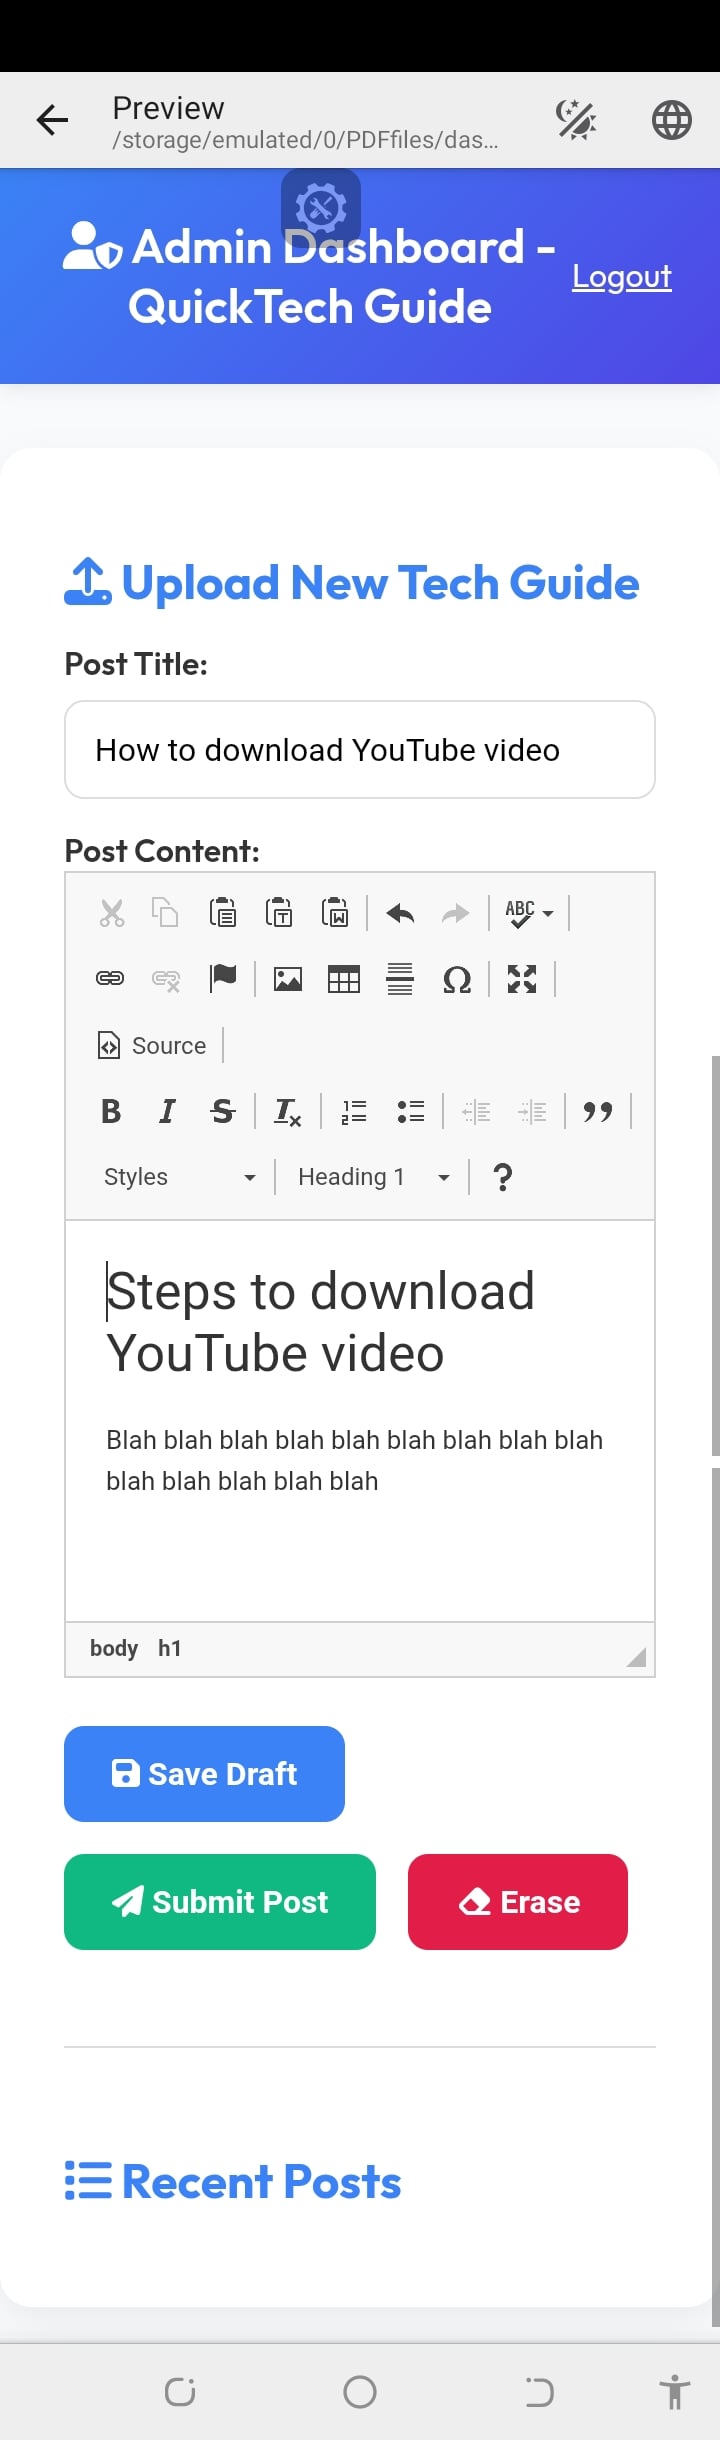Toggle strikethrough formatting

(x=223, y=1111)
